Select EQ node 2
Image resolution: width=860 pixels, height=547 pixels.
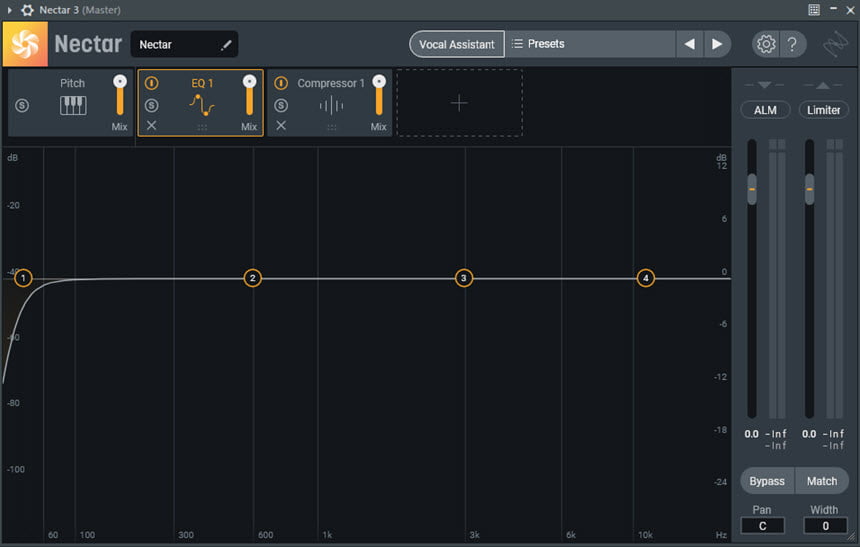(252, 278)
